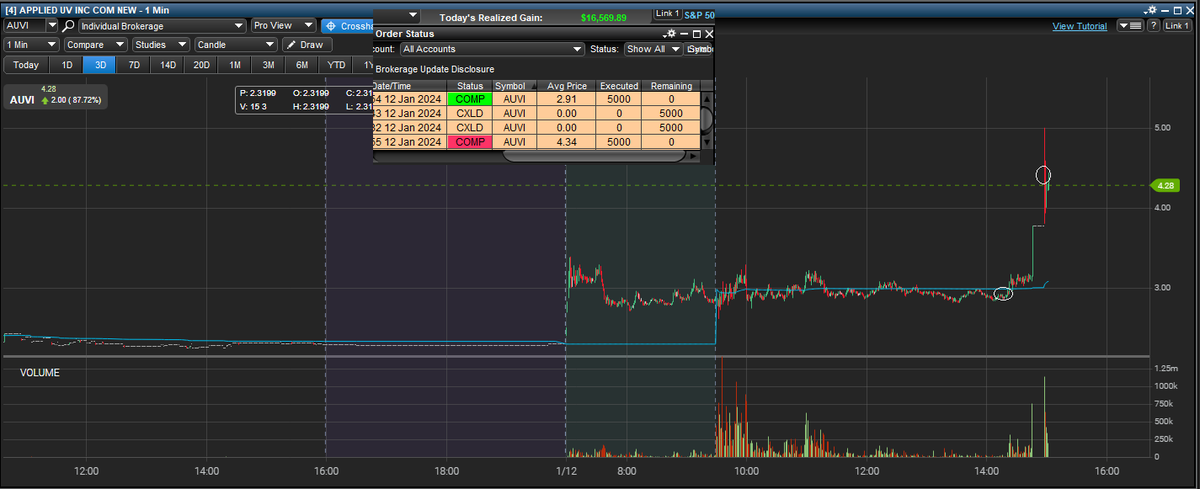Click the 4.28 current price label
This screenshot has height=489, width=1200.
tap(1166, 185)
